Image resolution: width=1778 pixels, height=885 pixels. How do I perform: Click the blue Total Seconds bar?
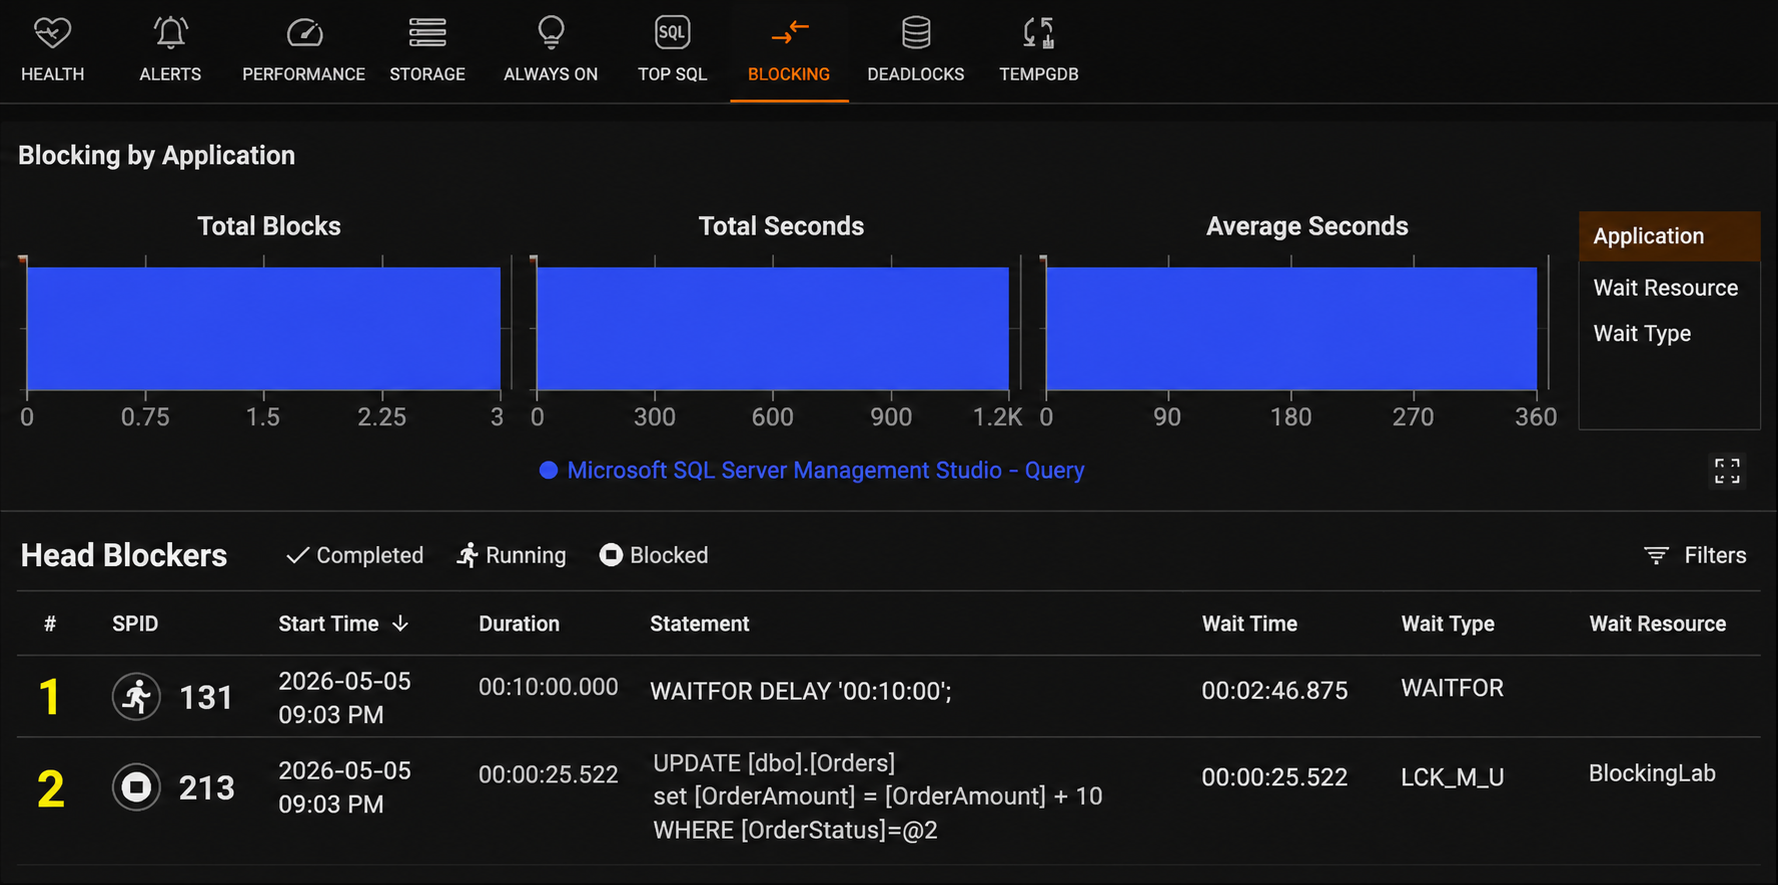coord(773,328)
